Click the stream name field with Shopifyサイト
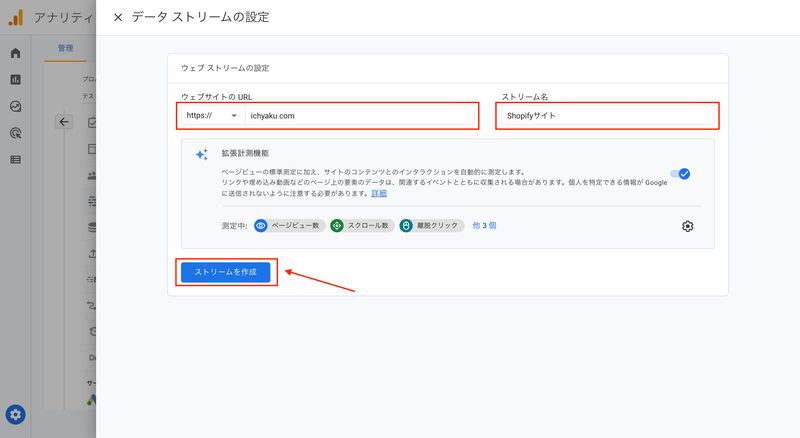Image resolution: width=800 pixels, height=438 pixels. pyautogui.click(x=608, y=116)
